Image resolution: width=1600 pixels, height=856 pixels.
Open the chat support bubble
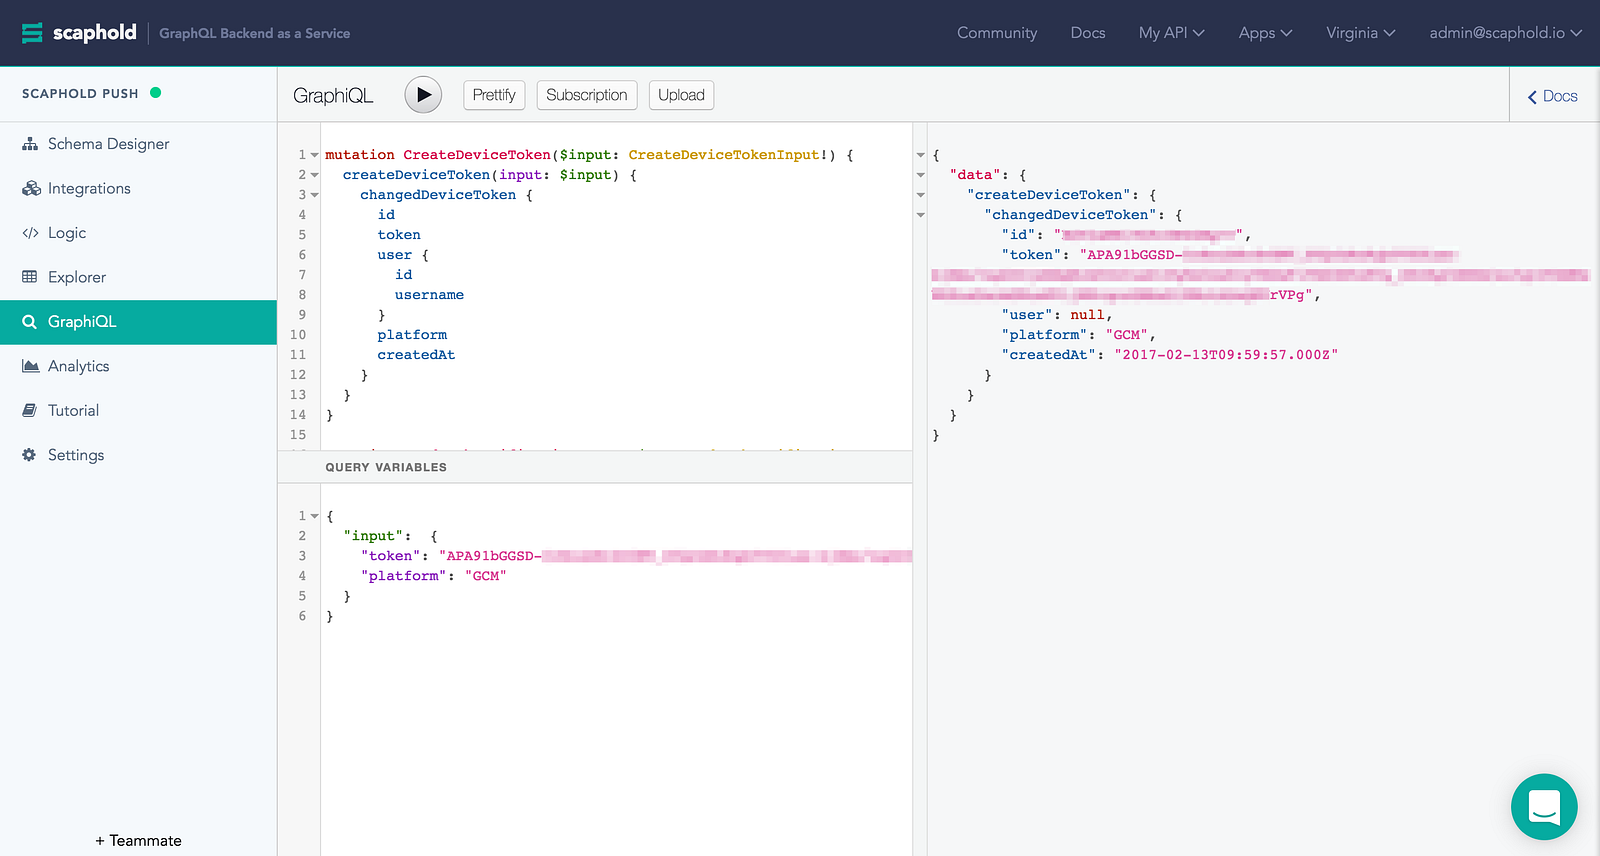click(1543, 806)
